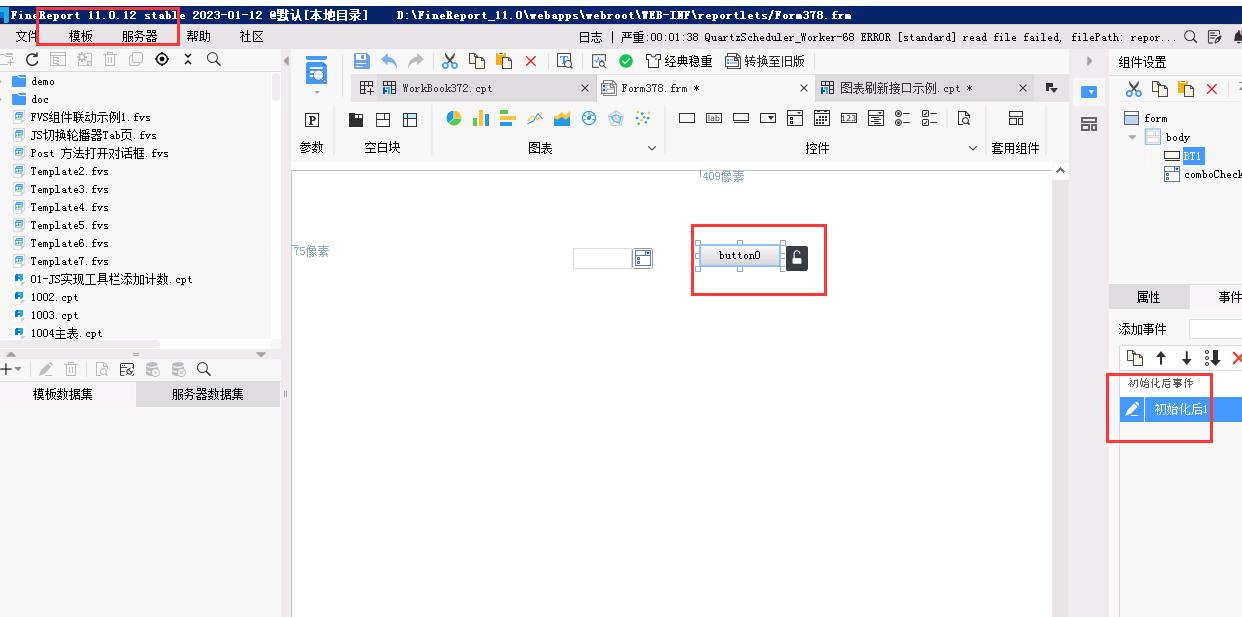Click the Save icon in the main toolbar
This screenshot has width=1242, height=617.
point(362,61)
